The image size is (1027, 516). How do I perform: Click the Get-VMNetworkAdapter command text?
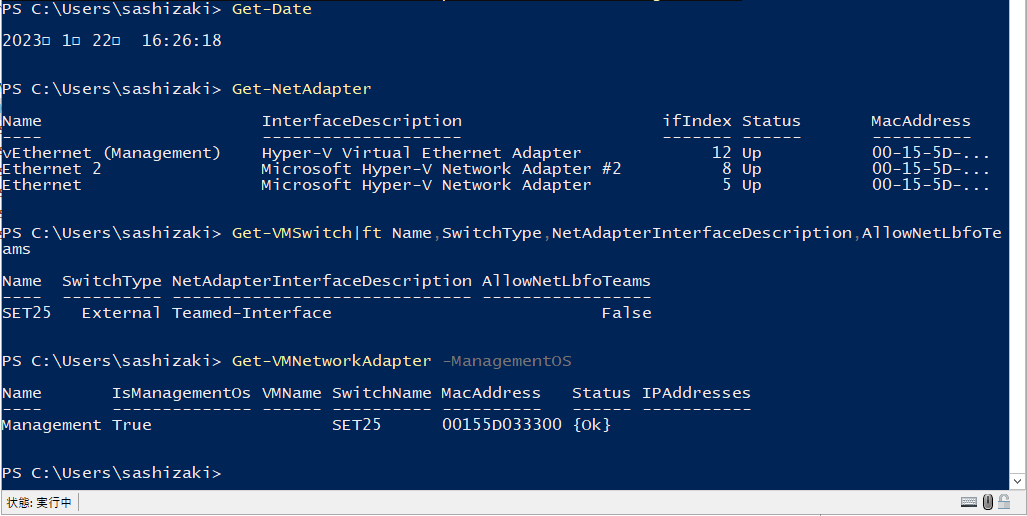point(331,361)
